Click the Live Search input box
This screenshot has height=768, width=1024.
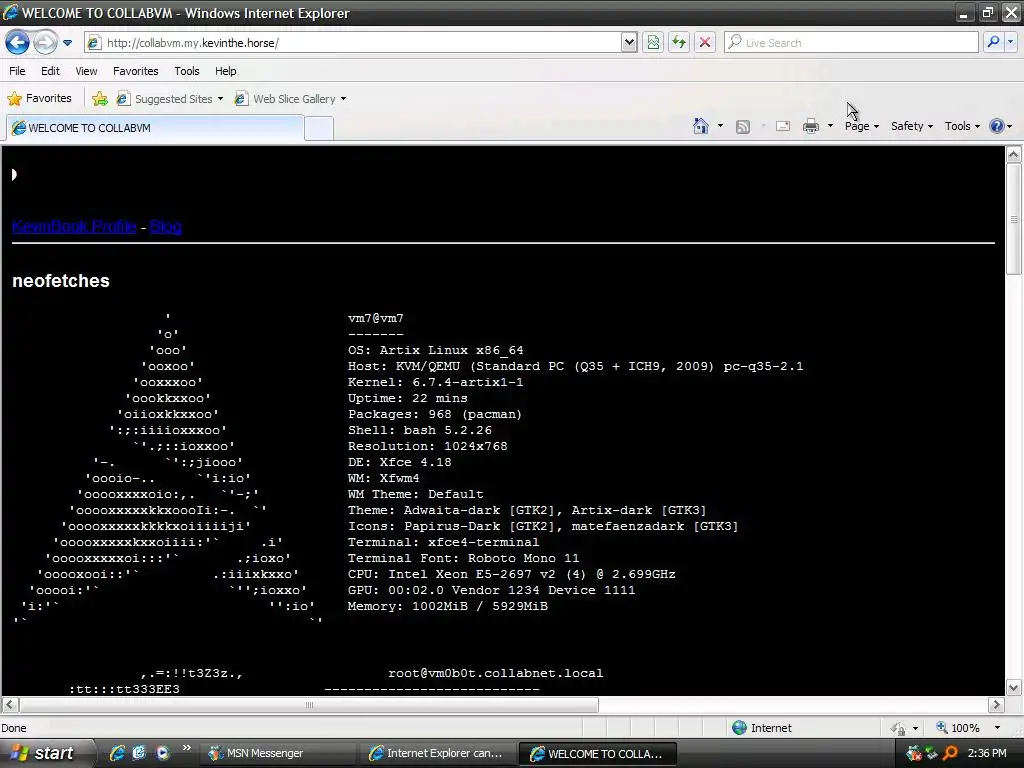click(x=851, y=43)
